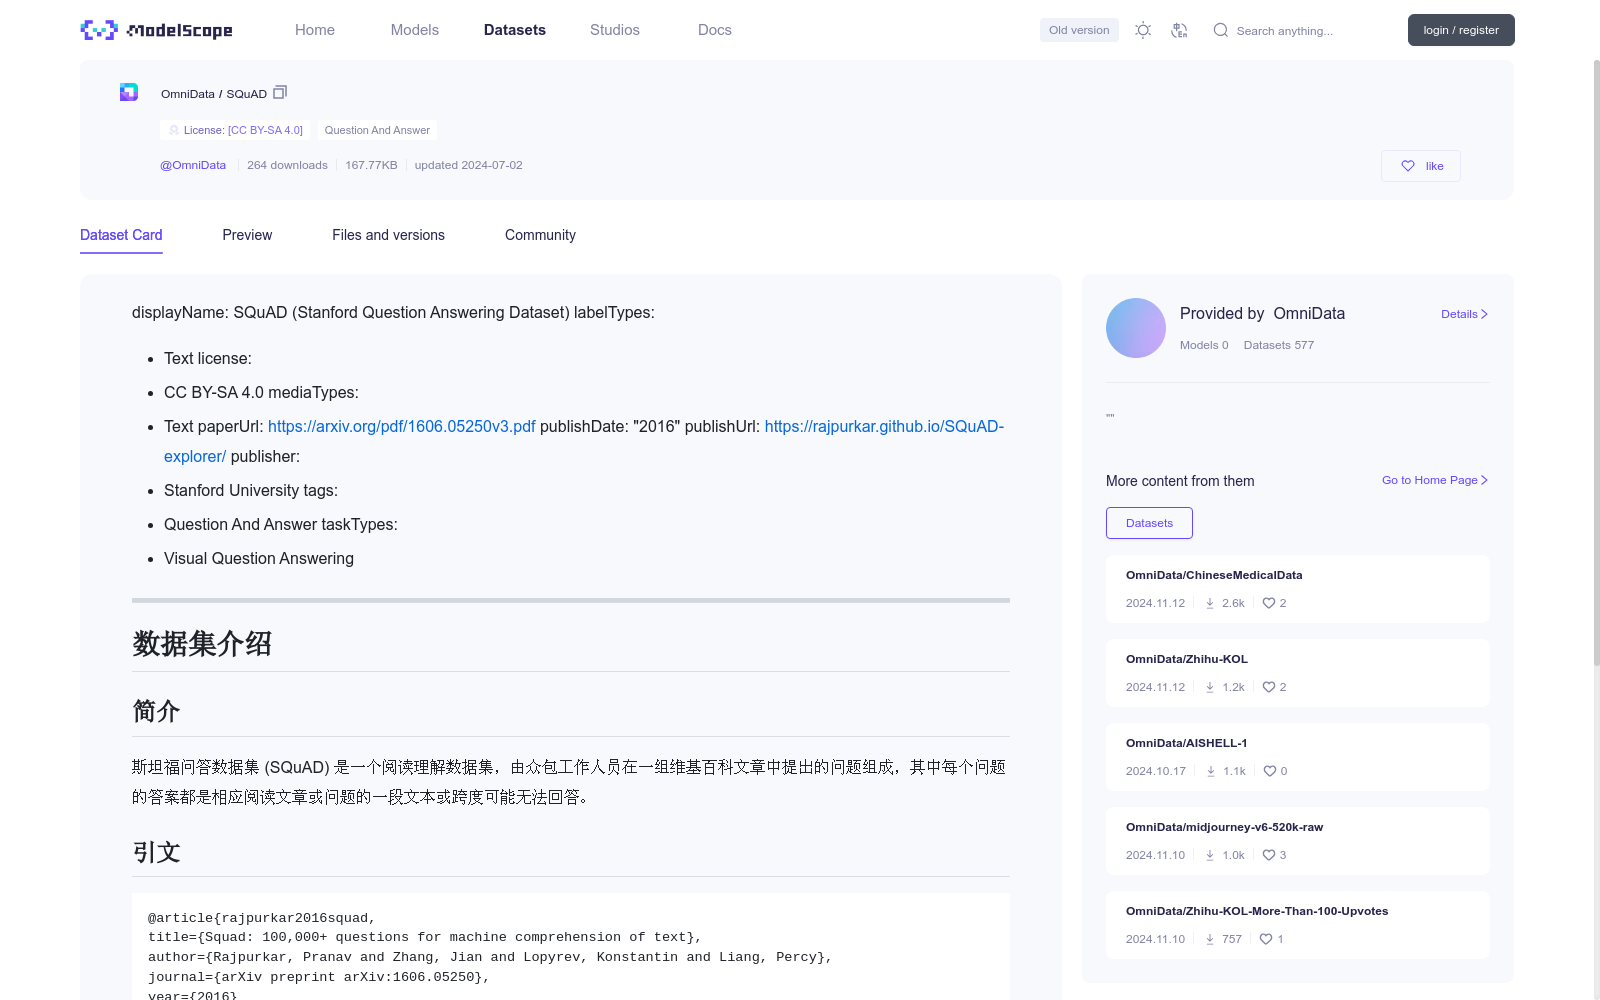The width and height of the screenshot is (1600, 1000).
Task: Click the download icon for midjourney-v6-520k-raw
Action: click(1210, 855)
